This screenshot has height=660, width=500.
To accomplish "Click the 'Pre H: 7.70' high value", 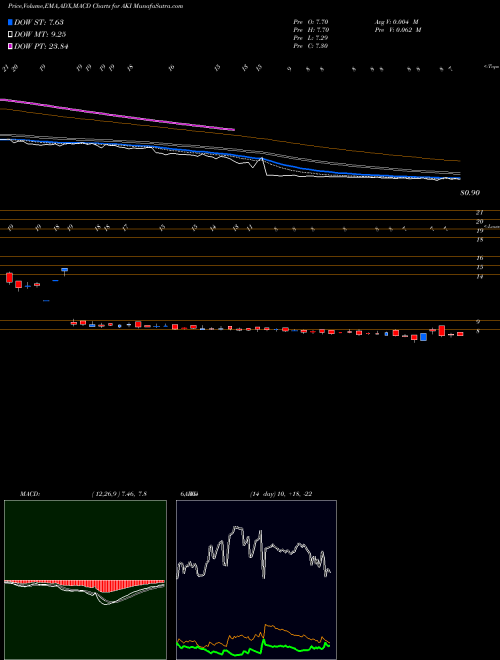I will point(311,30).
